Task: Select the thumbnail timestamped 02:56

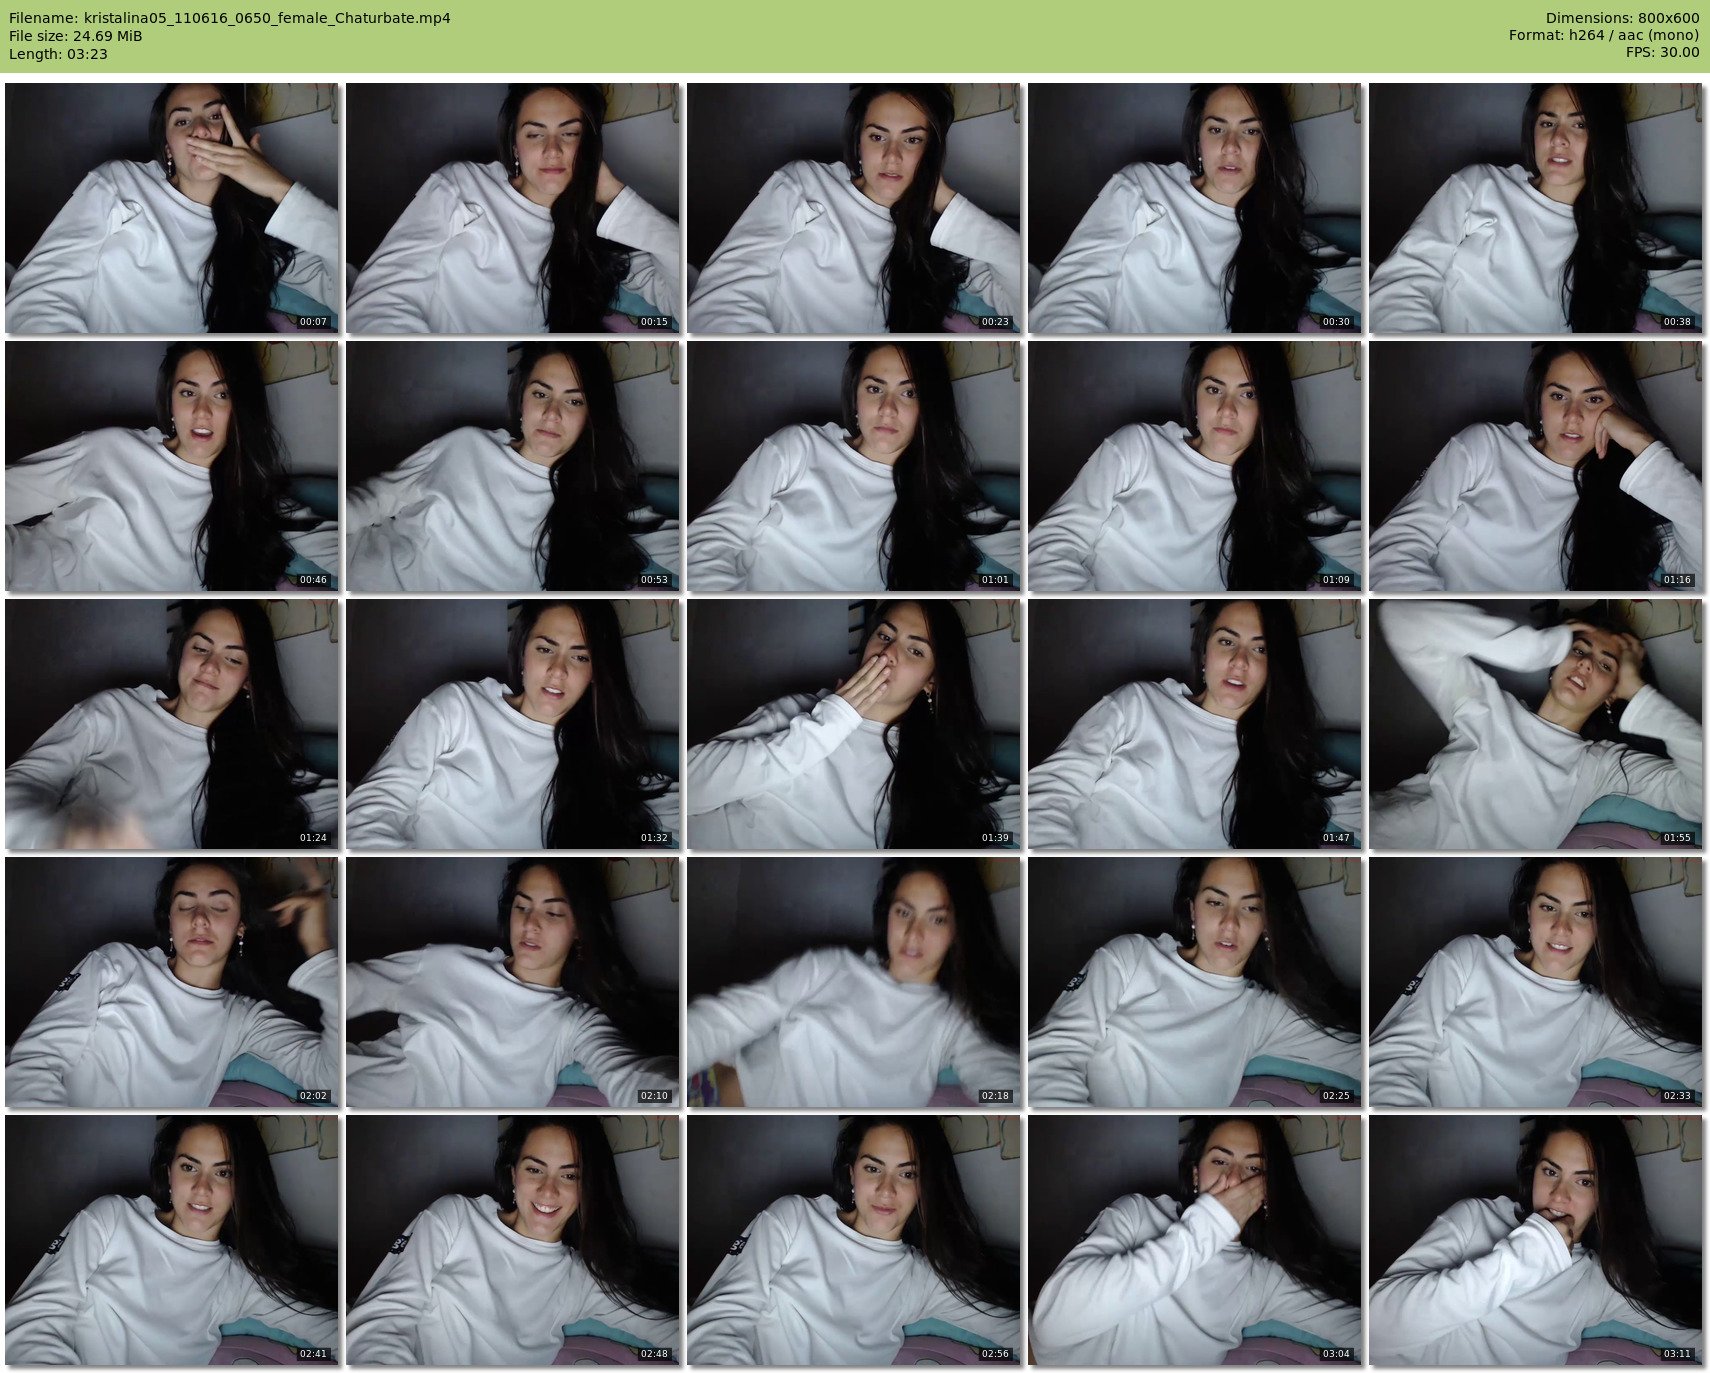Action: (854, 1240)
